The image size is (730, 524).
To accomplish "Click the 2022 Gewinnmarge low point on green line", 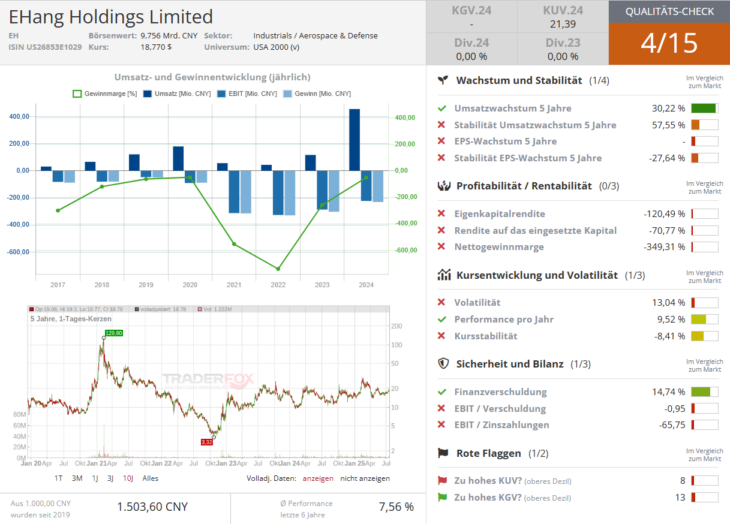I will click(278, 269).
